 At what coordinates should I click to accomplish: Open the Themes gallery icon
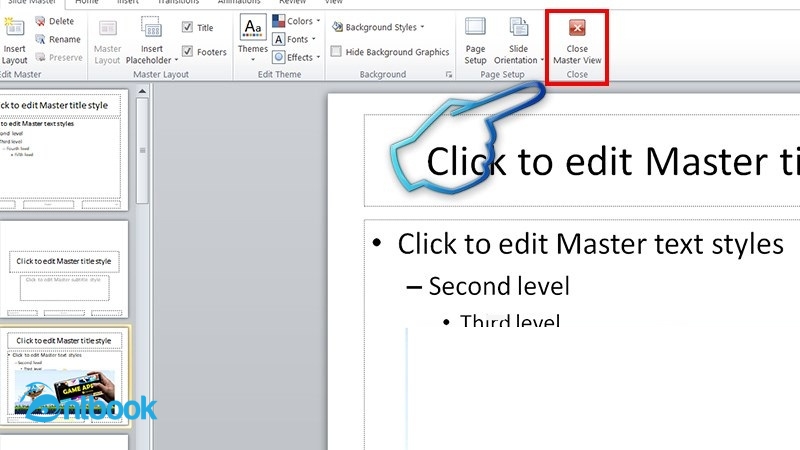click(253, 27)
